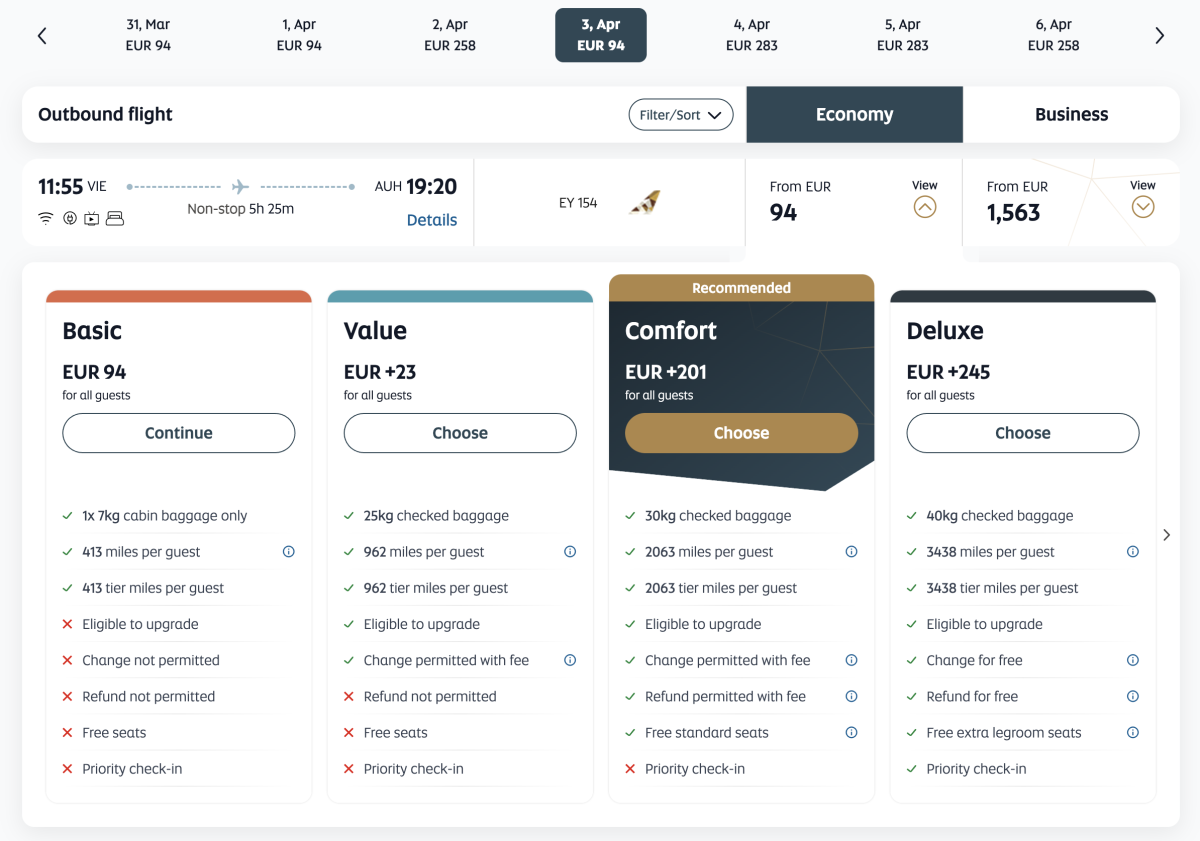Click the Etihad airline logo for EY 154

644,203
